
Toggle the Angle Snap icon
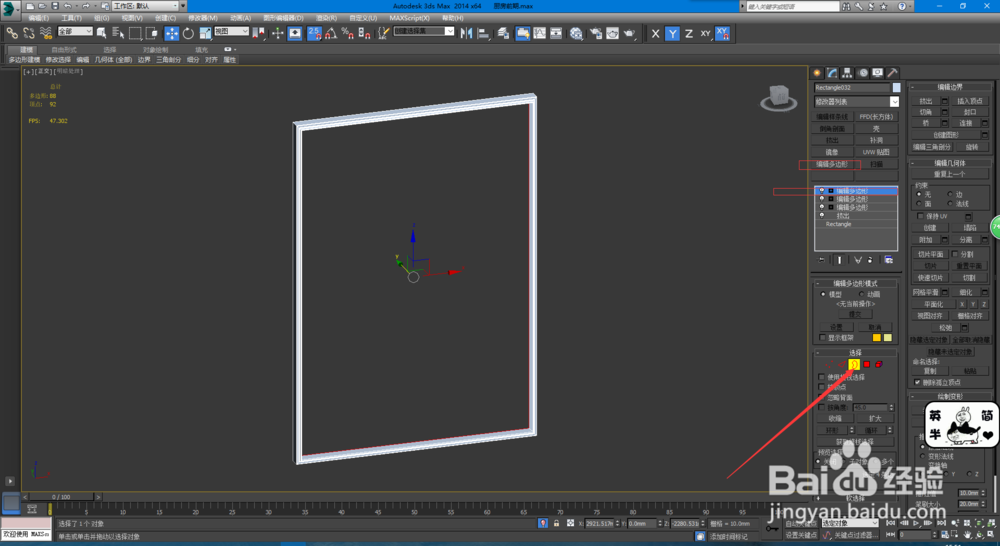[x=331, y=33]
